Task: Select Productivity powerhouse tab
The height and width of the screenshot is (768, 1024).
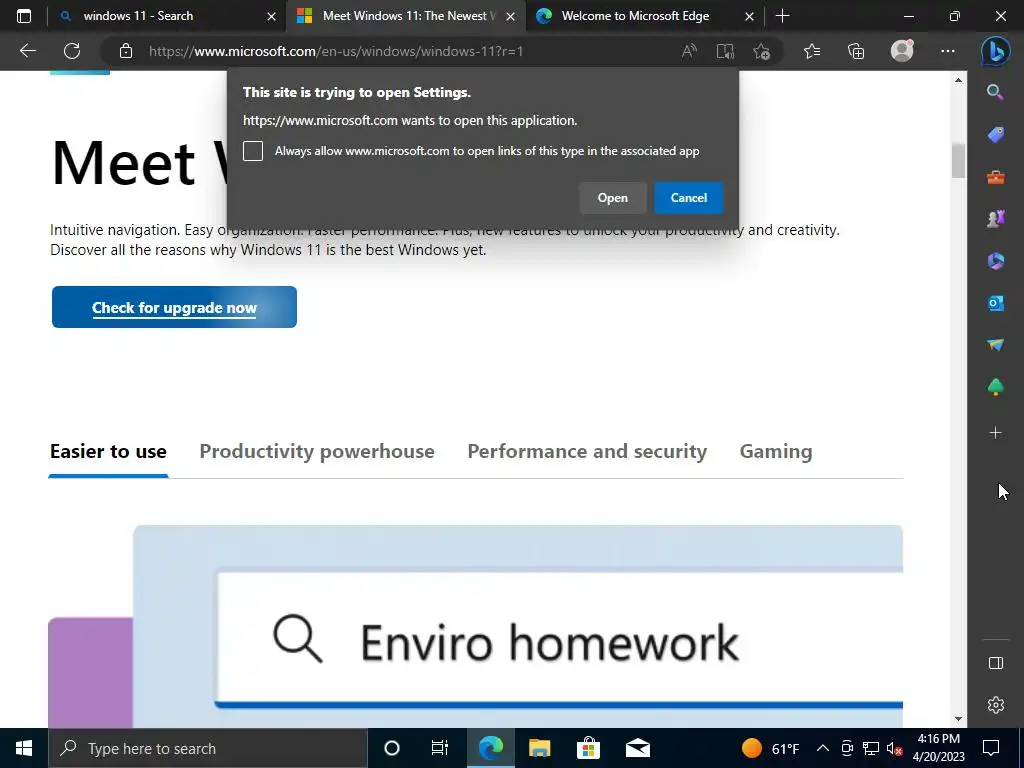Action: 317,451
